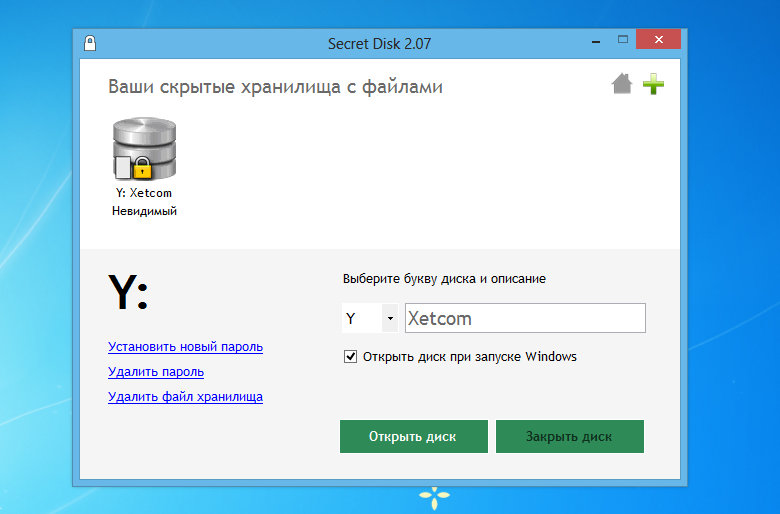Click the padlock icon in title bar
Viewport: 780px width, 514px height.
pos(90,43)
